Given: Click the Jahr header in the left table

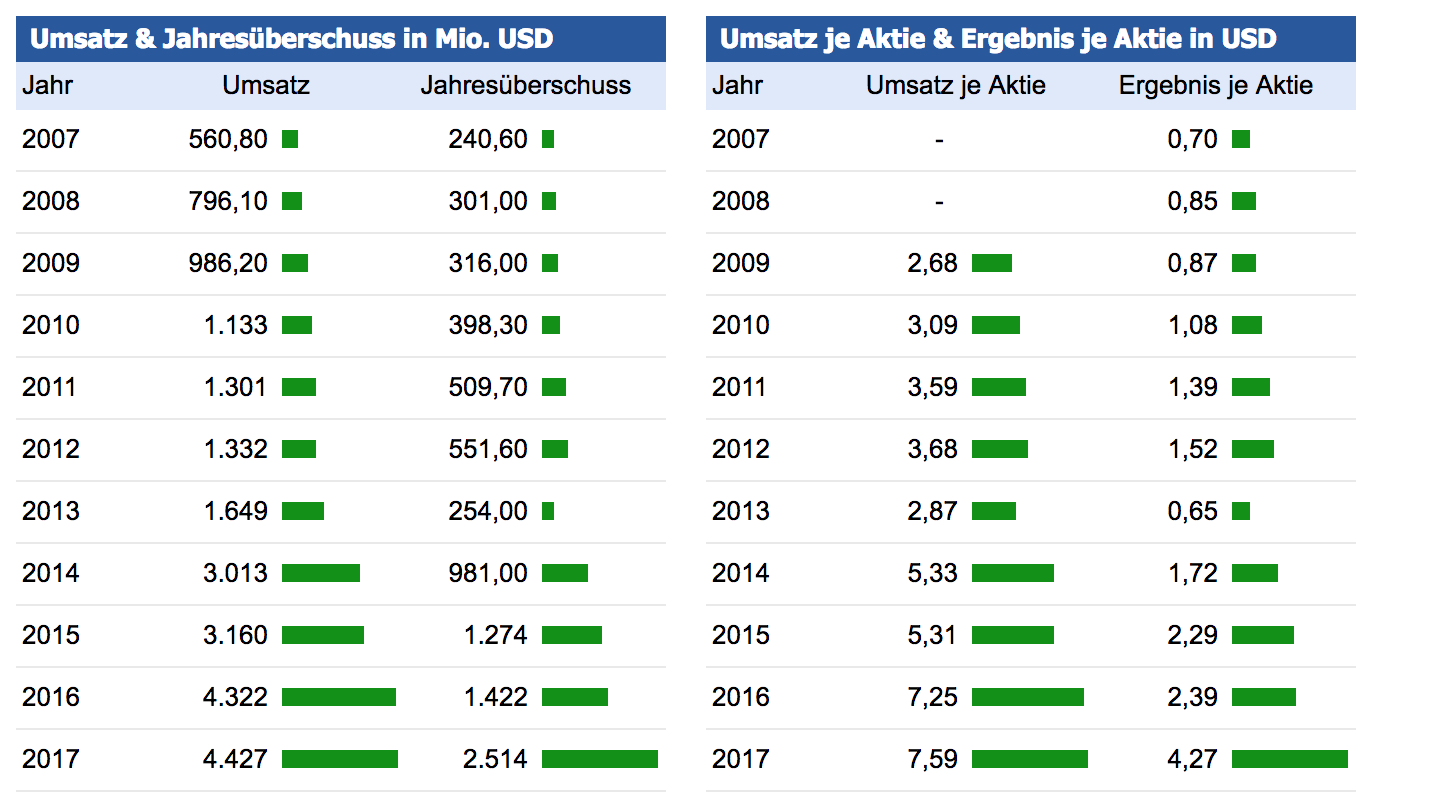Looking at the screenshot, I should [48, 86].
